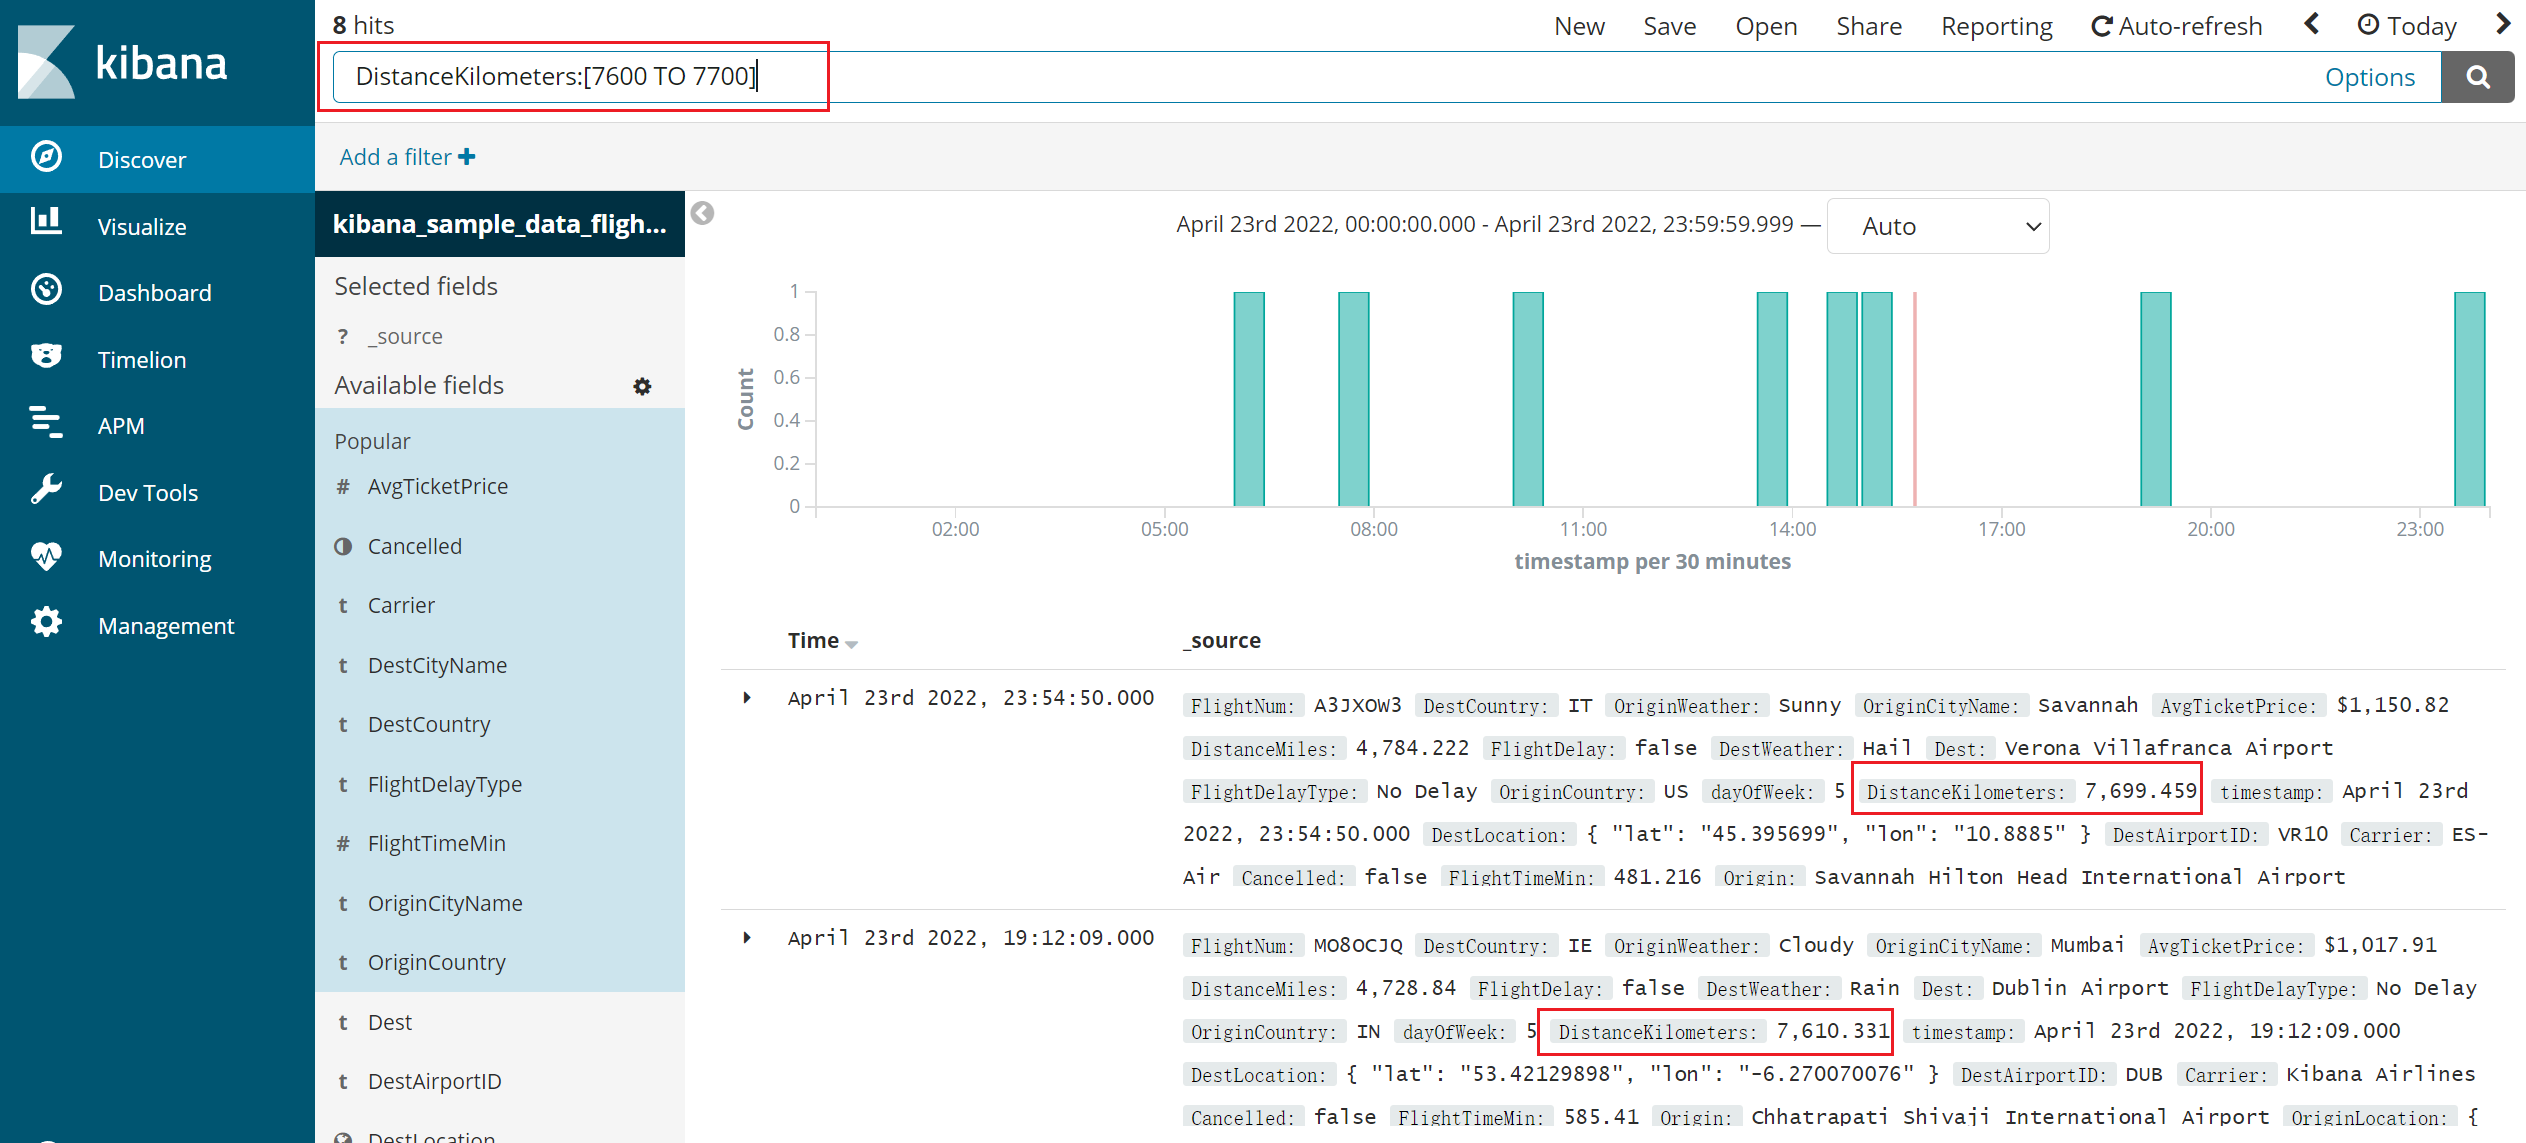Open the Dashboard gauge icon

(46, 290)
